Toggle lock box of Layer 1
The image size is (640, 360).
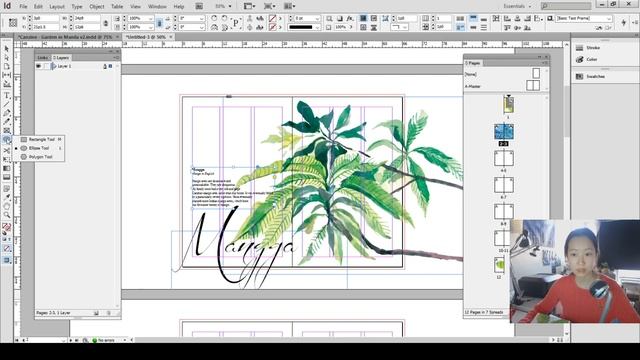coord(46,66)
